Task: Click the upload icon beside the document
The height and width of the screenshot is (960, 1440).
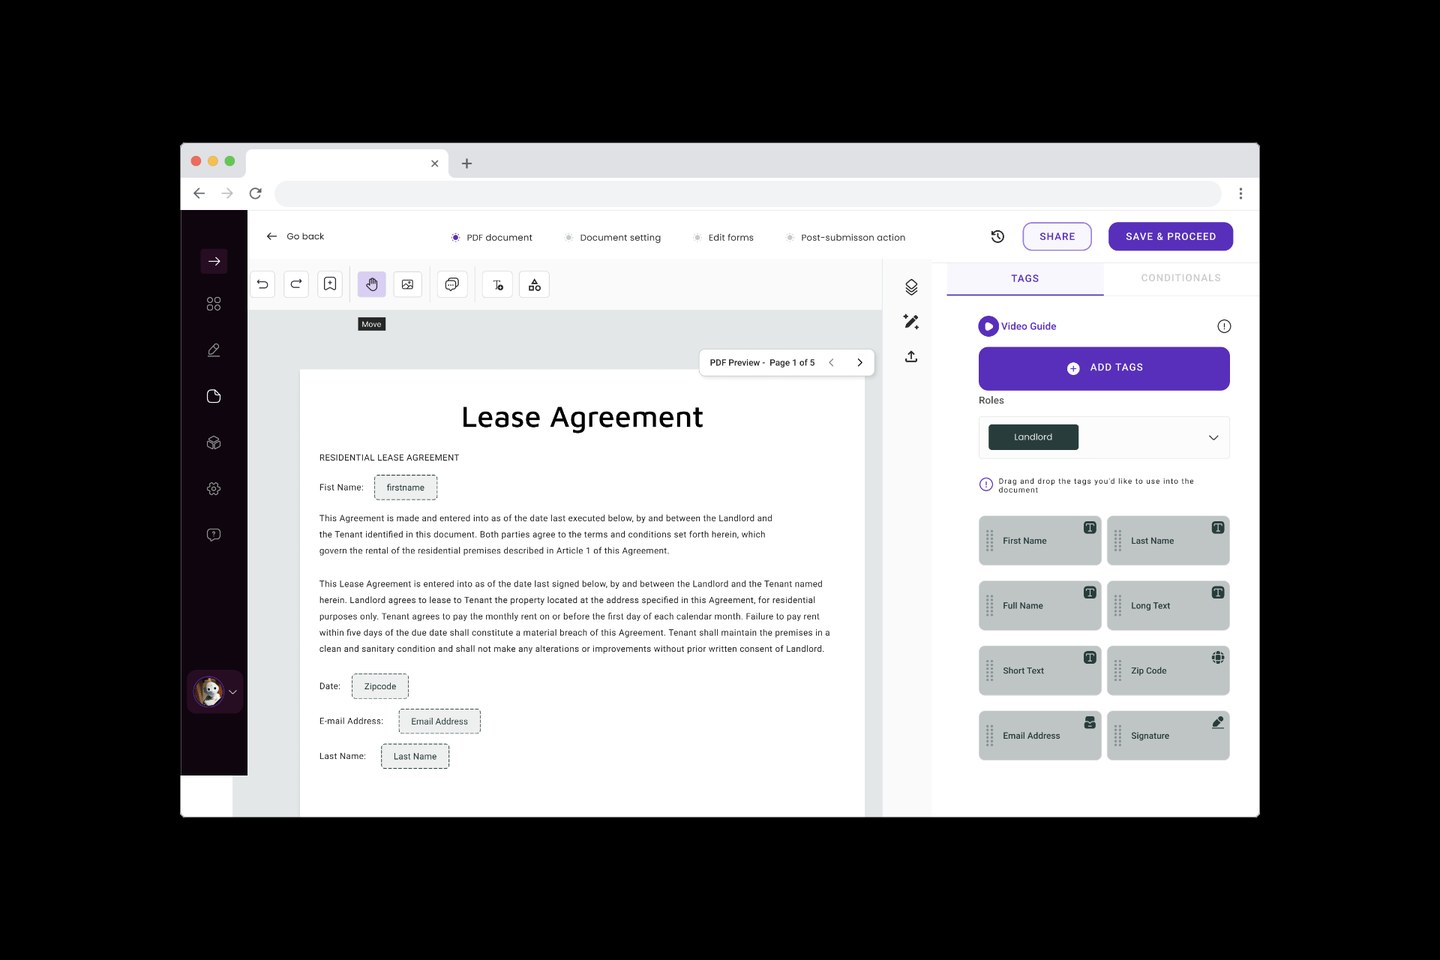Action: 911,356
